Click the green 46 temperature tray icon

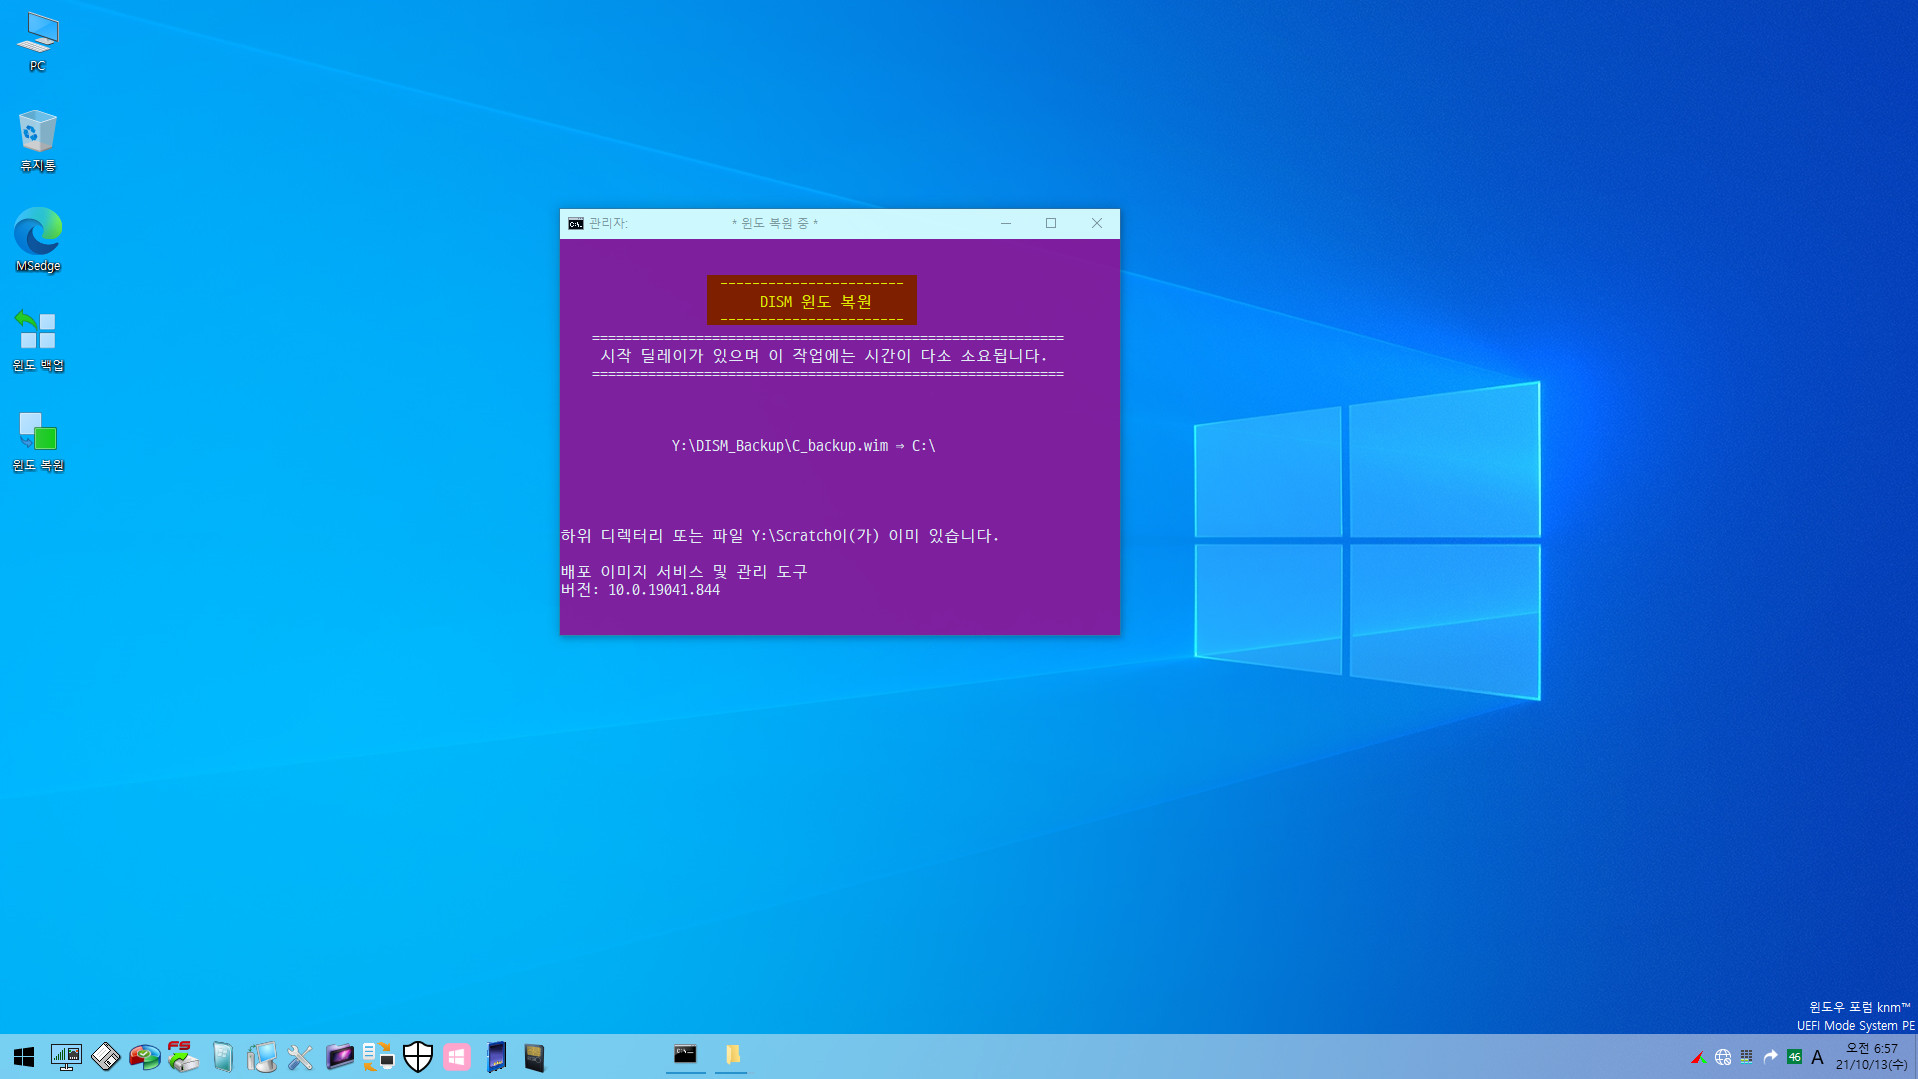(x=1794, y=1057)
